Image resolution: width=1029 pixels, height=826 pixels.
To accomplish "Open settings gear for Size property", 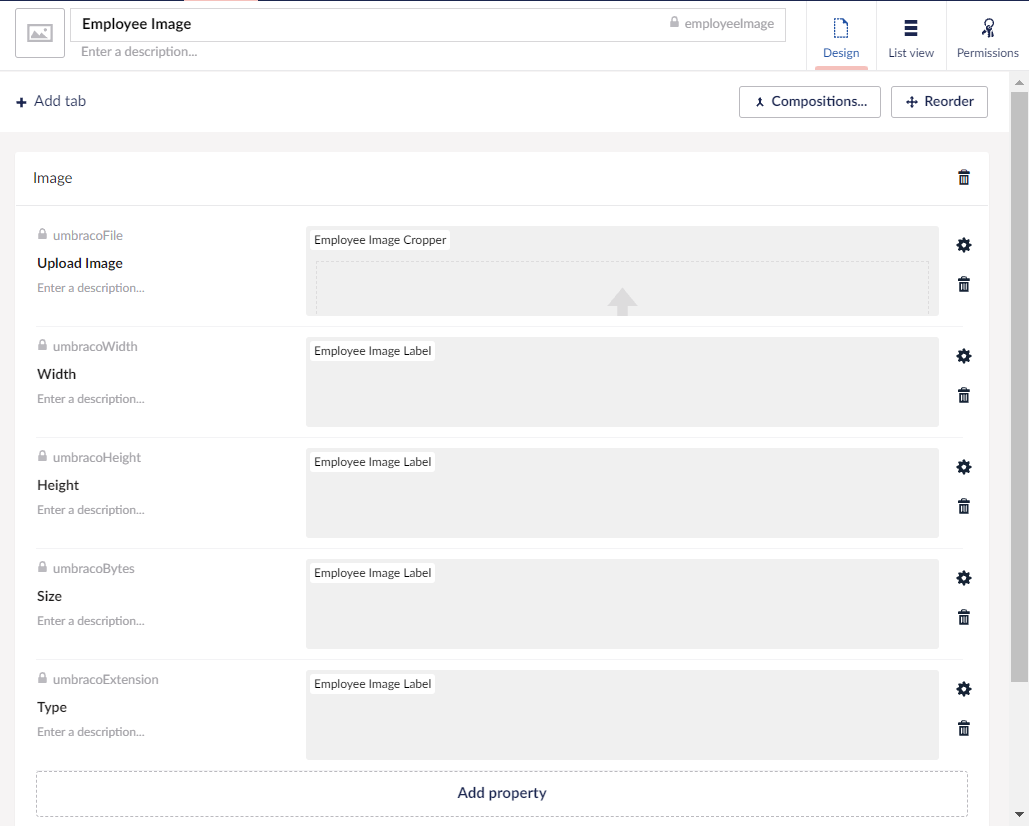I will point(963,578).
